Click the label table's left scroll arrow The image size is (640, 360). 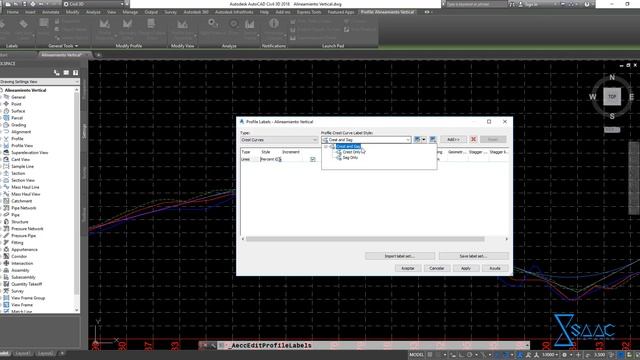tap(243, 239)
